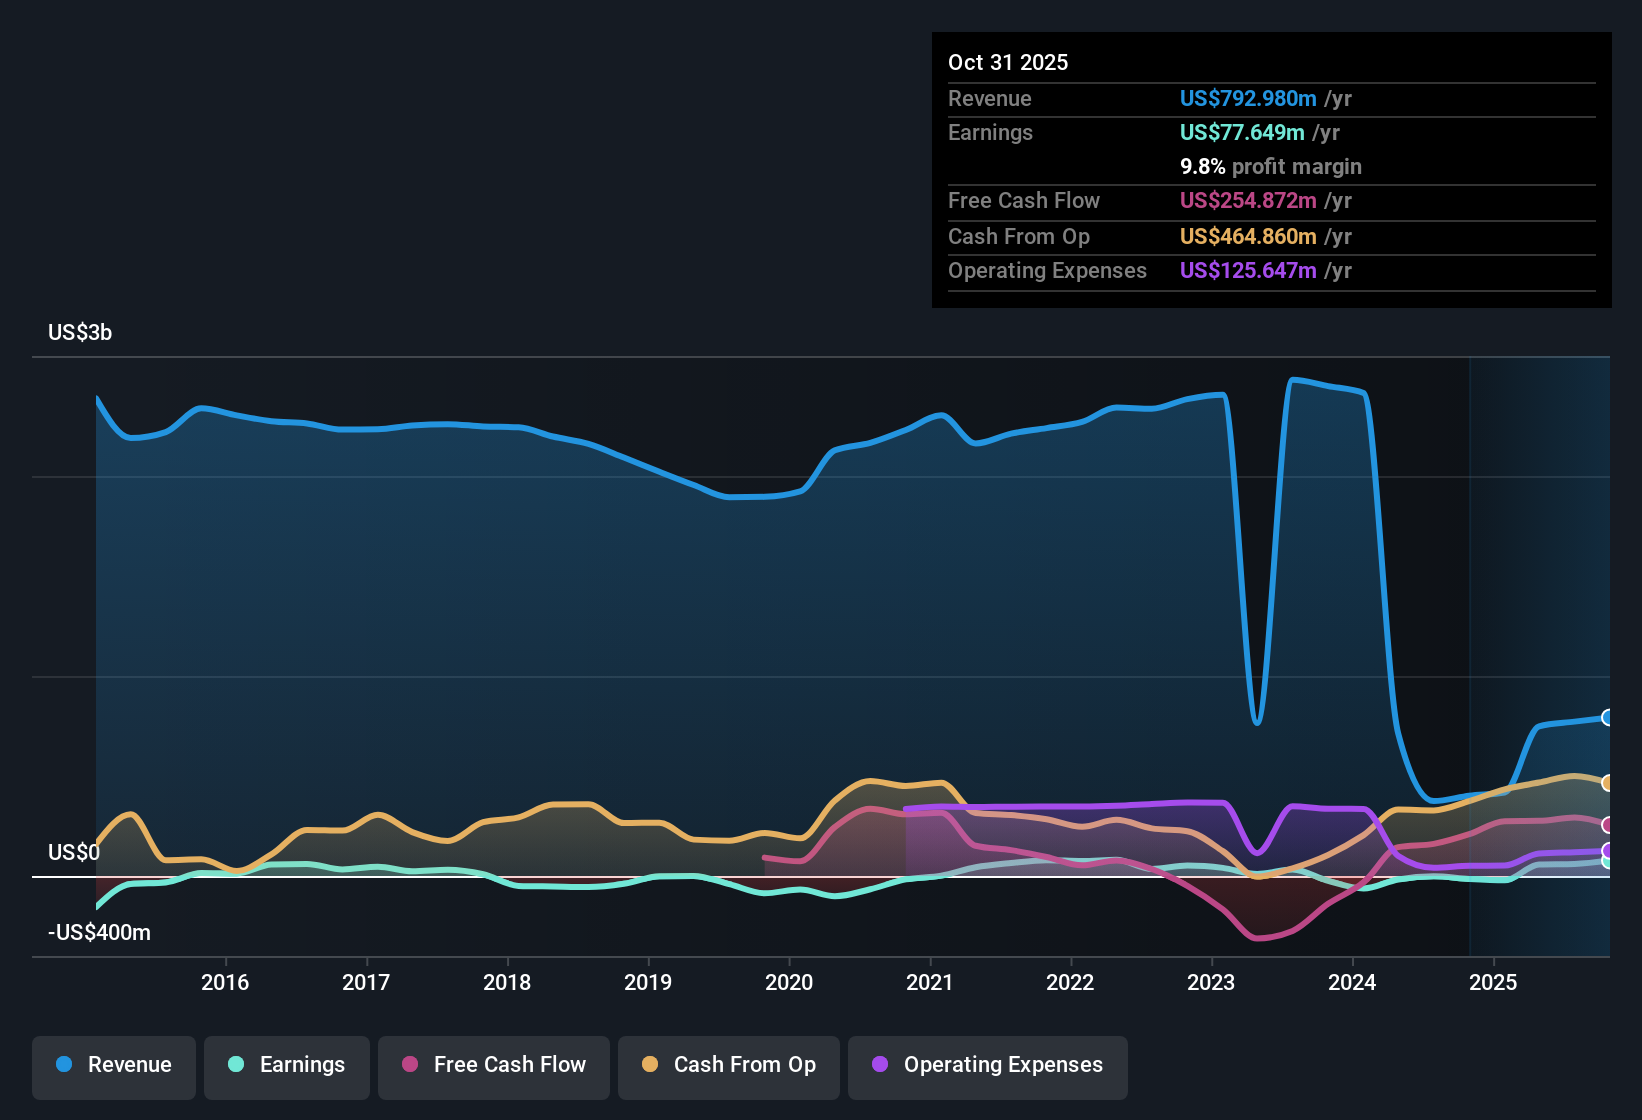Toggle the Earnings series visibility

287,1065
